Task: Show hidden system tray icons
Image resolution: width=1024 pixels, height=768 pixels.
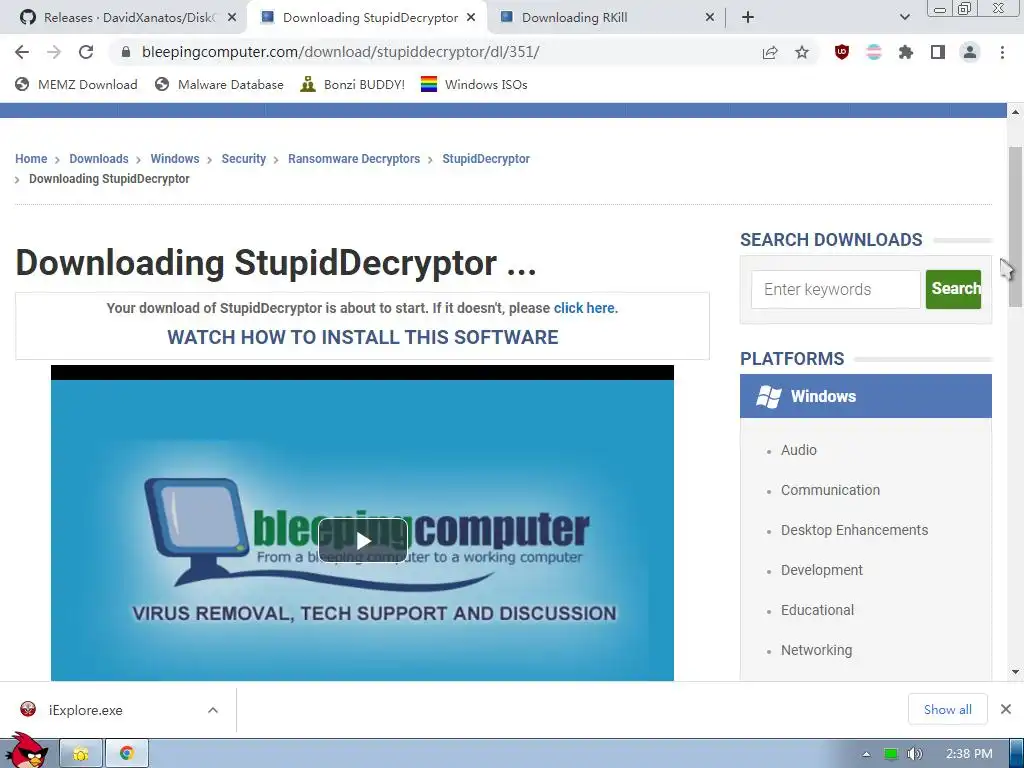Action: pyautogui.click(x=867, y=754)
